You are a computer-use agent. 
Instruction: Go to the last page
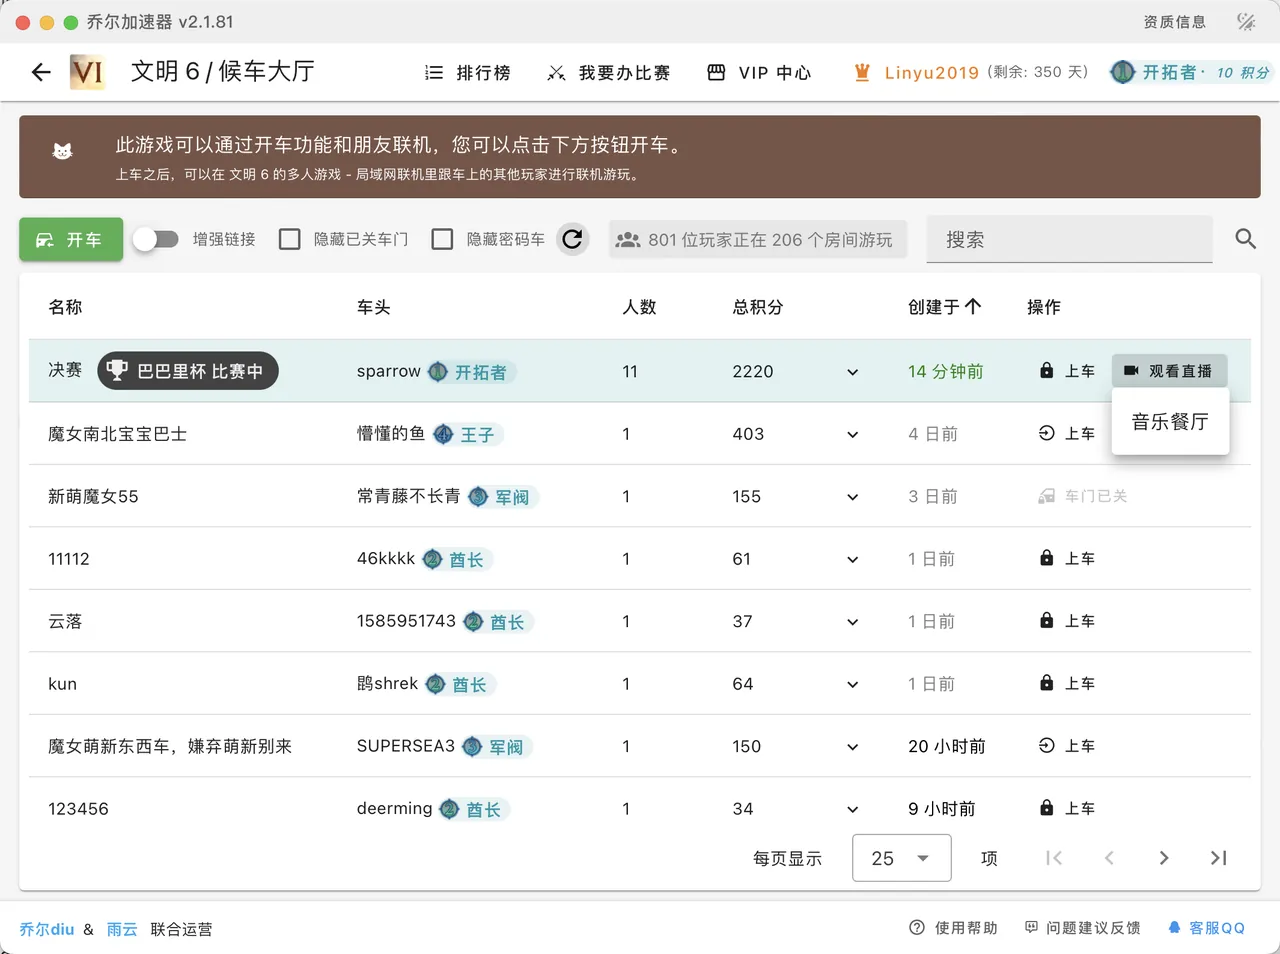1218,858
